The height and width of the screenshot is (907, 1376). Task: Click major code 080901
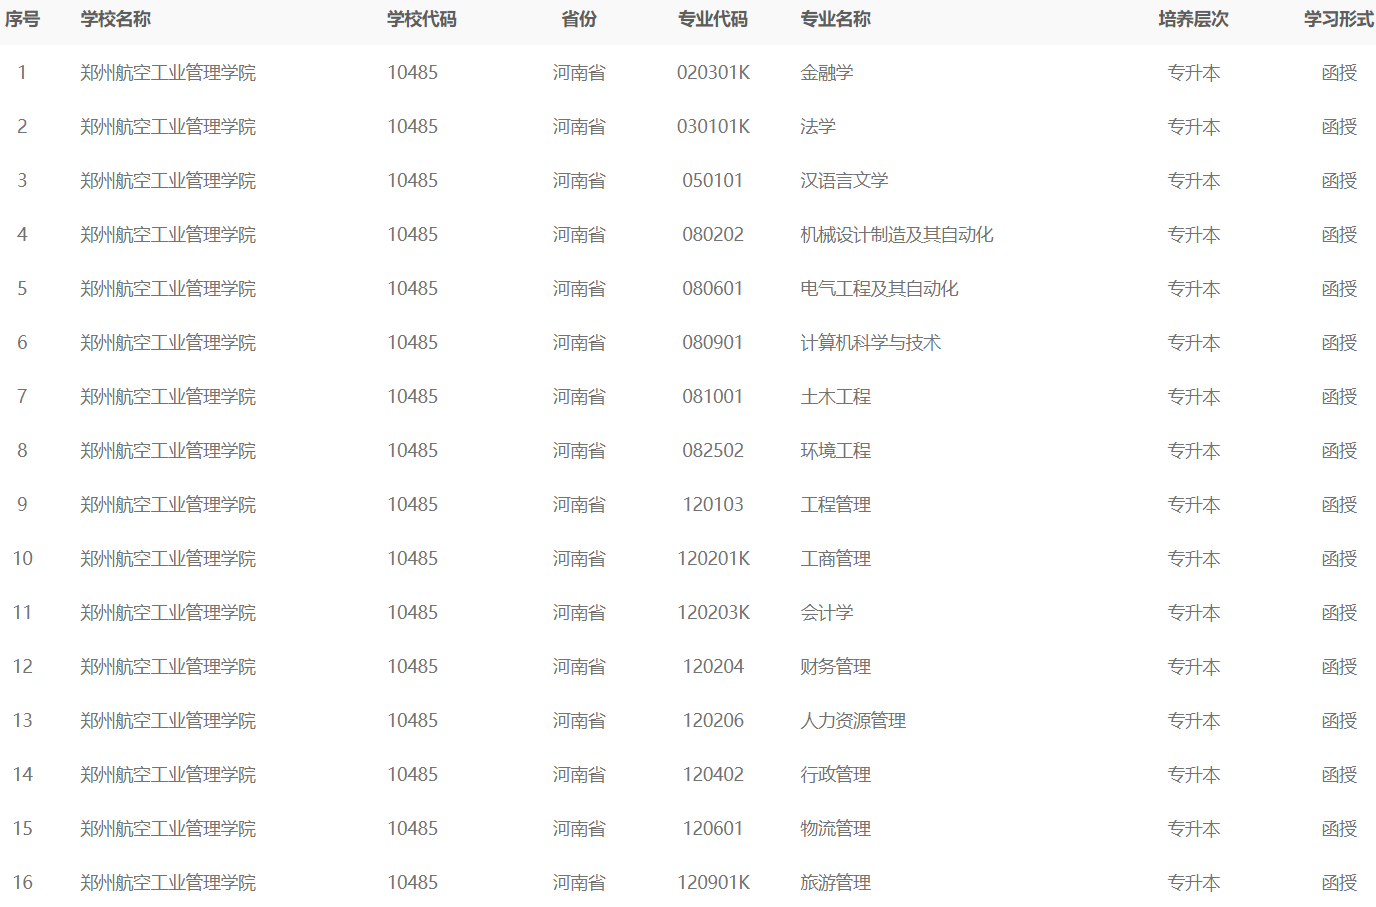[x=713, y=343]
